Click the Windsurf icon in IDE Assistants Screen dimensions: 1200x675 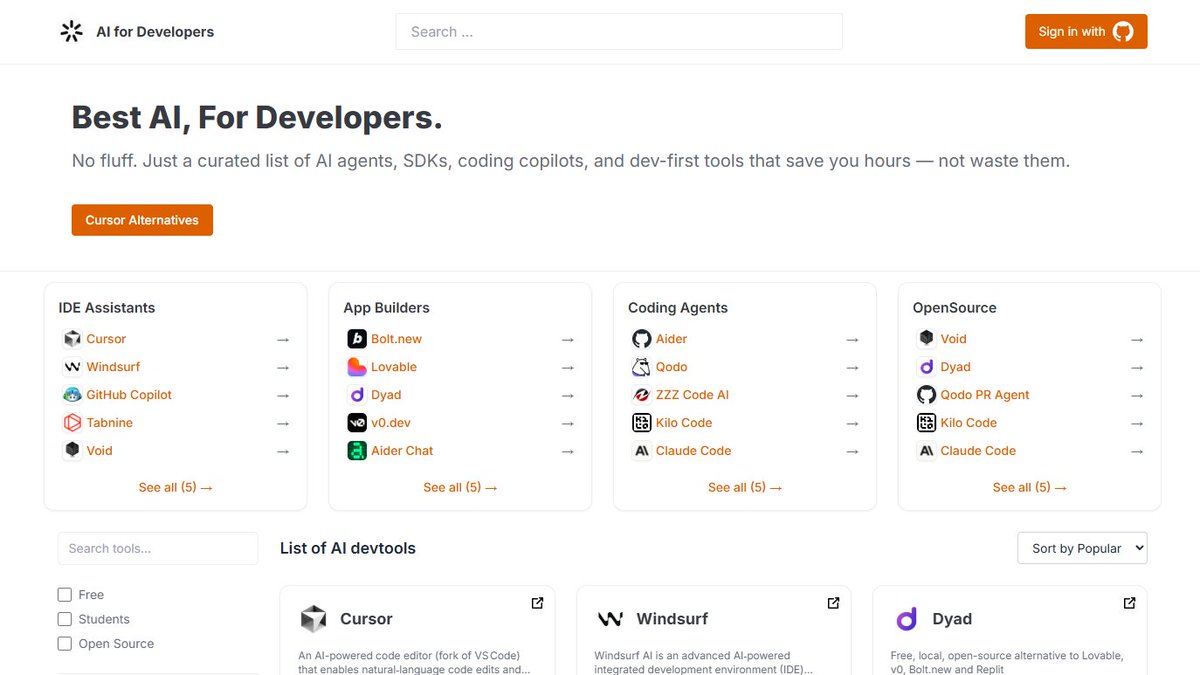pyautogui.click(x=72, y=367)
